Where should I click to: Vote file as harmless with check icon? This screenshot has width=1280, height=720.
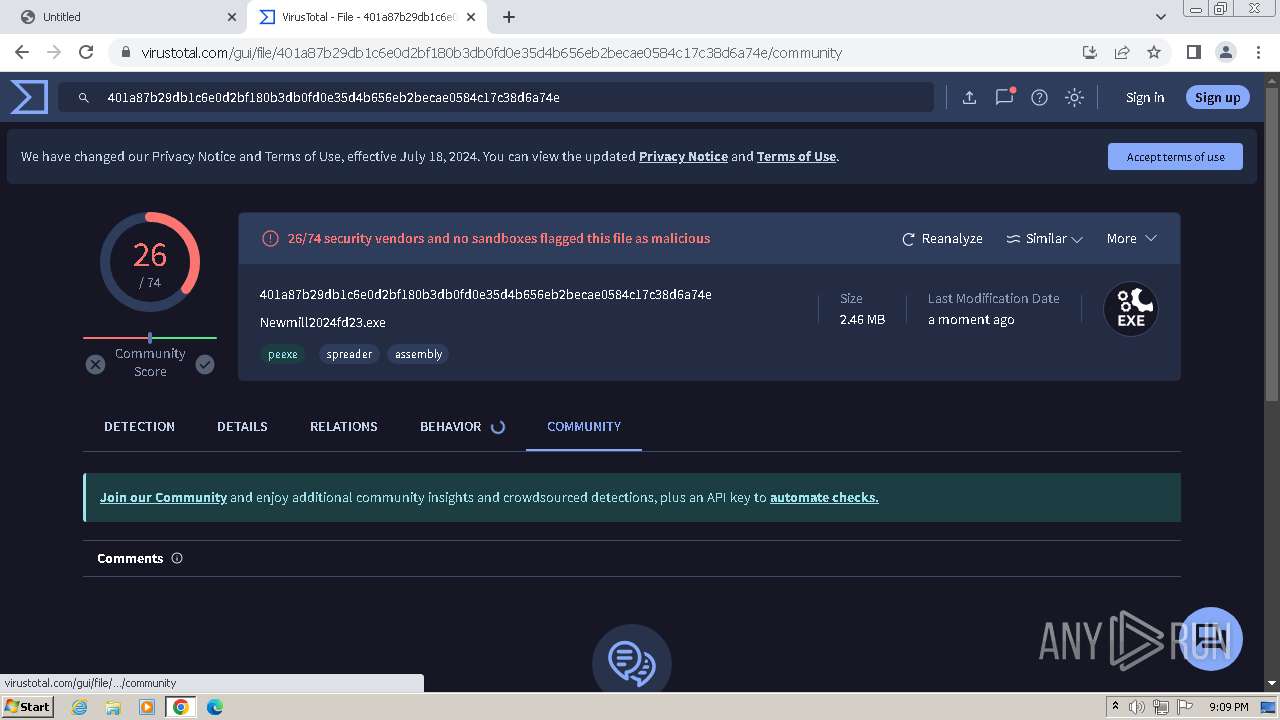click(x=205, y=364)
